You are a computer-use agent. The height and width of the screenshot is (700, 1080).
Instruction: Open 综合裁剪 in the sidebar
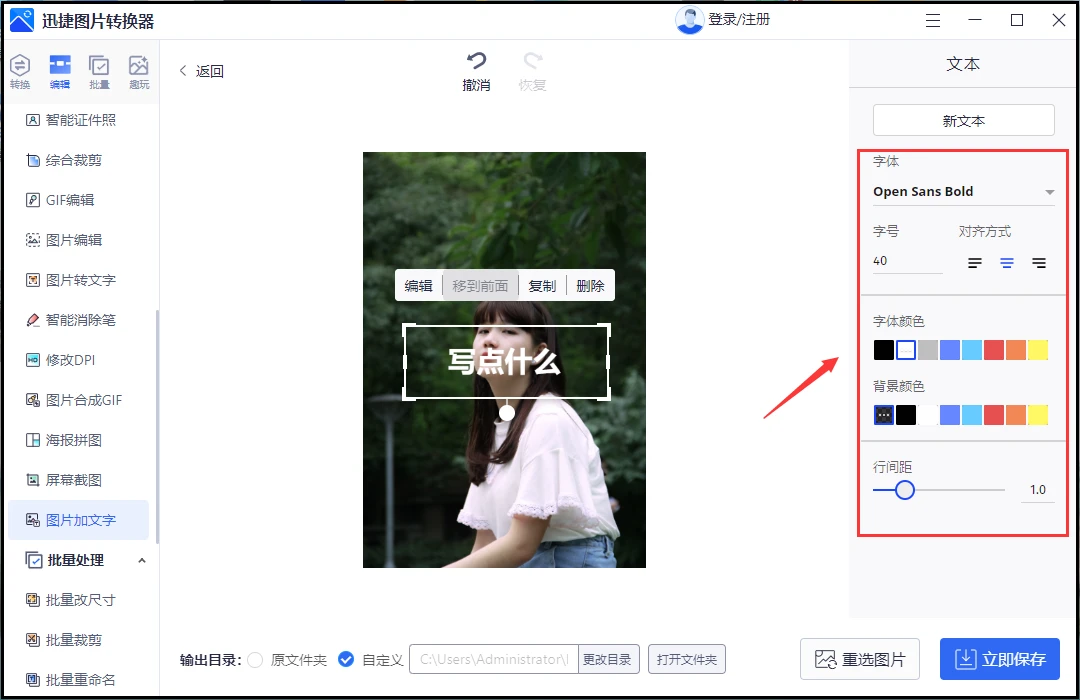tap(79, 160)
